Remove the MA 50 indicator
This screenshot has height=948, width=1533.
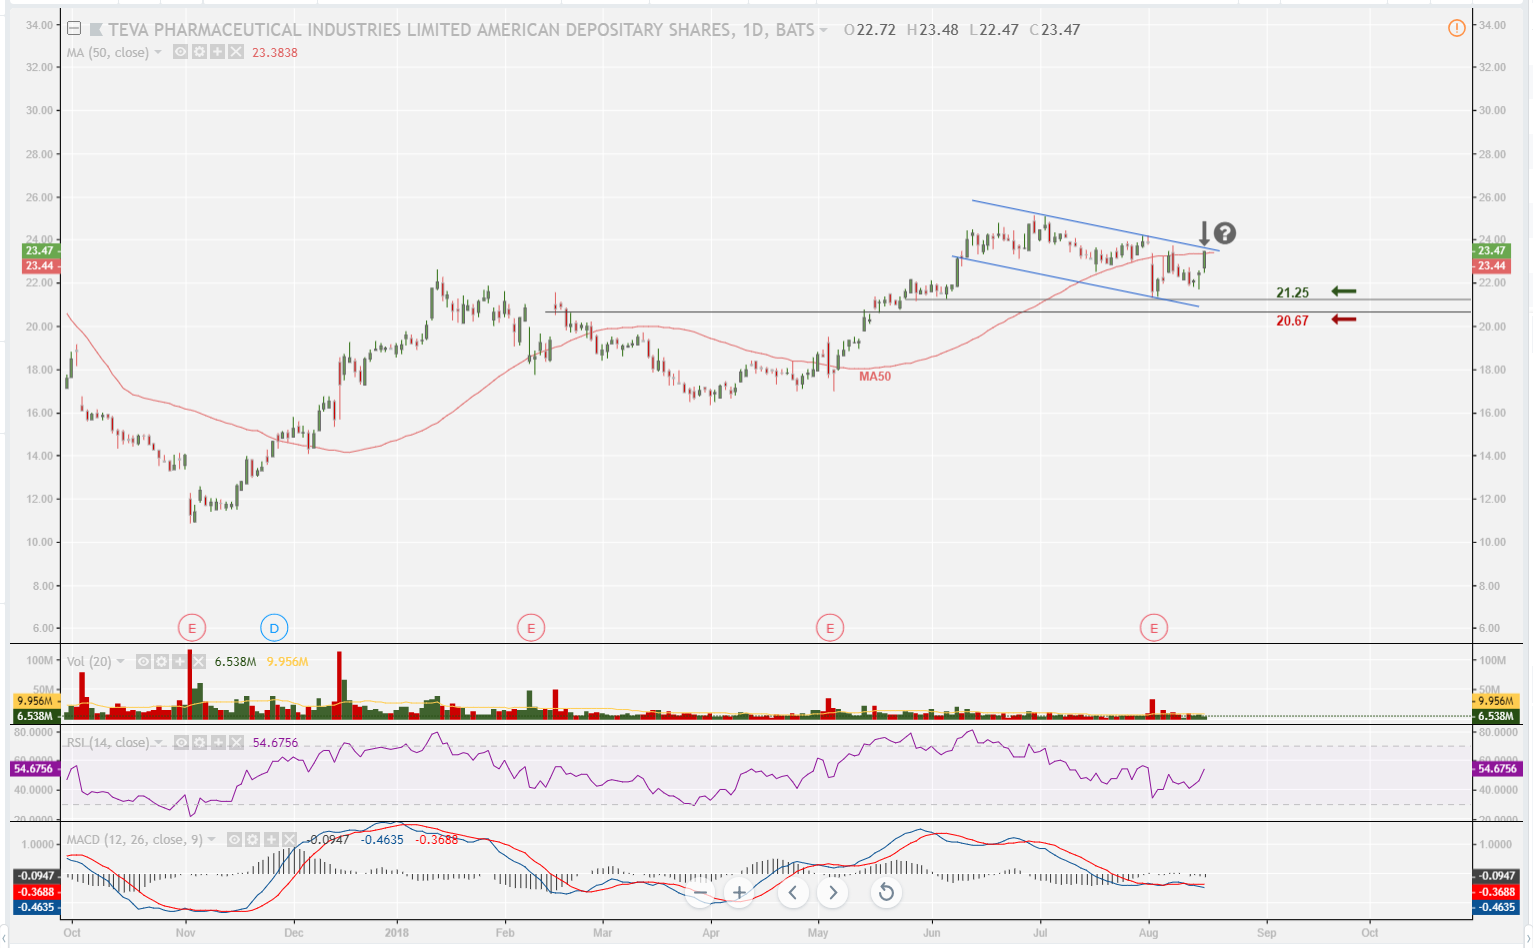point(236,52)
